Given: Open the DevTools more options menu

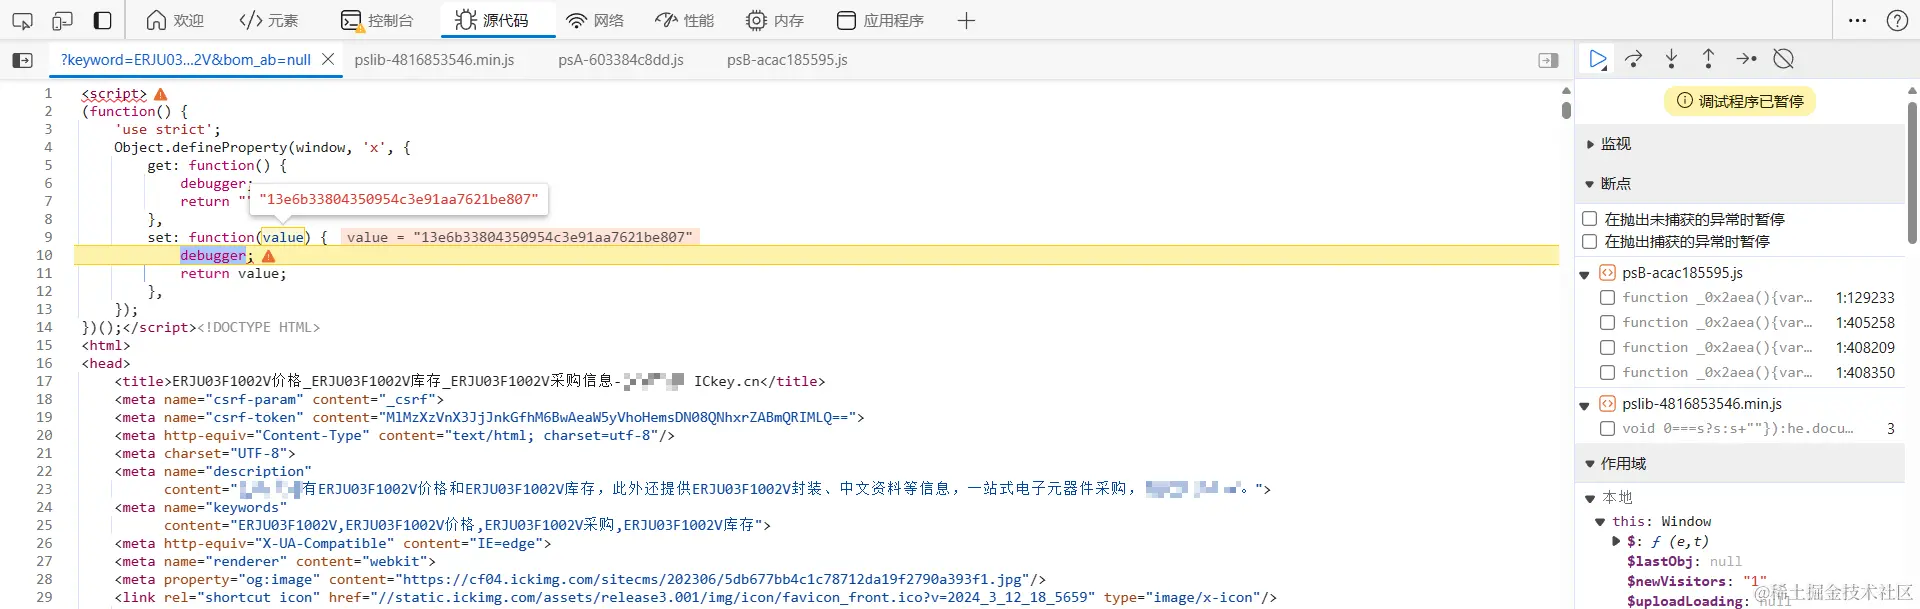Looking at the screenshot, I should click(1857, 20).
